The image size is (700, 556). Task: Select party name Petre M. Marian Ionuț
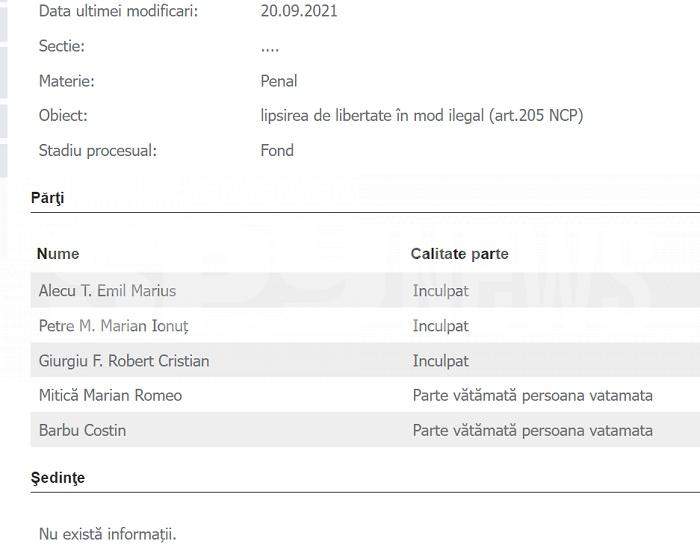pyautogui.click(x=113, y=326)
